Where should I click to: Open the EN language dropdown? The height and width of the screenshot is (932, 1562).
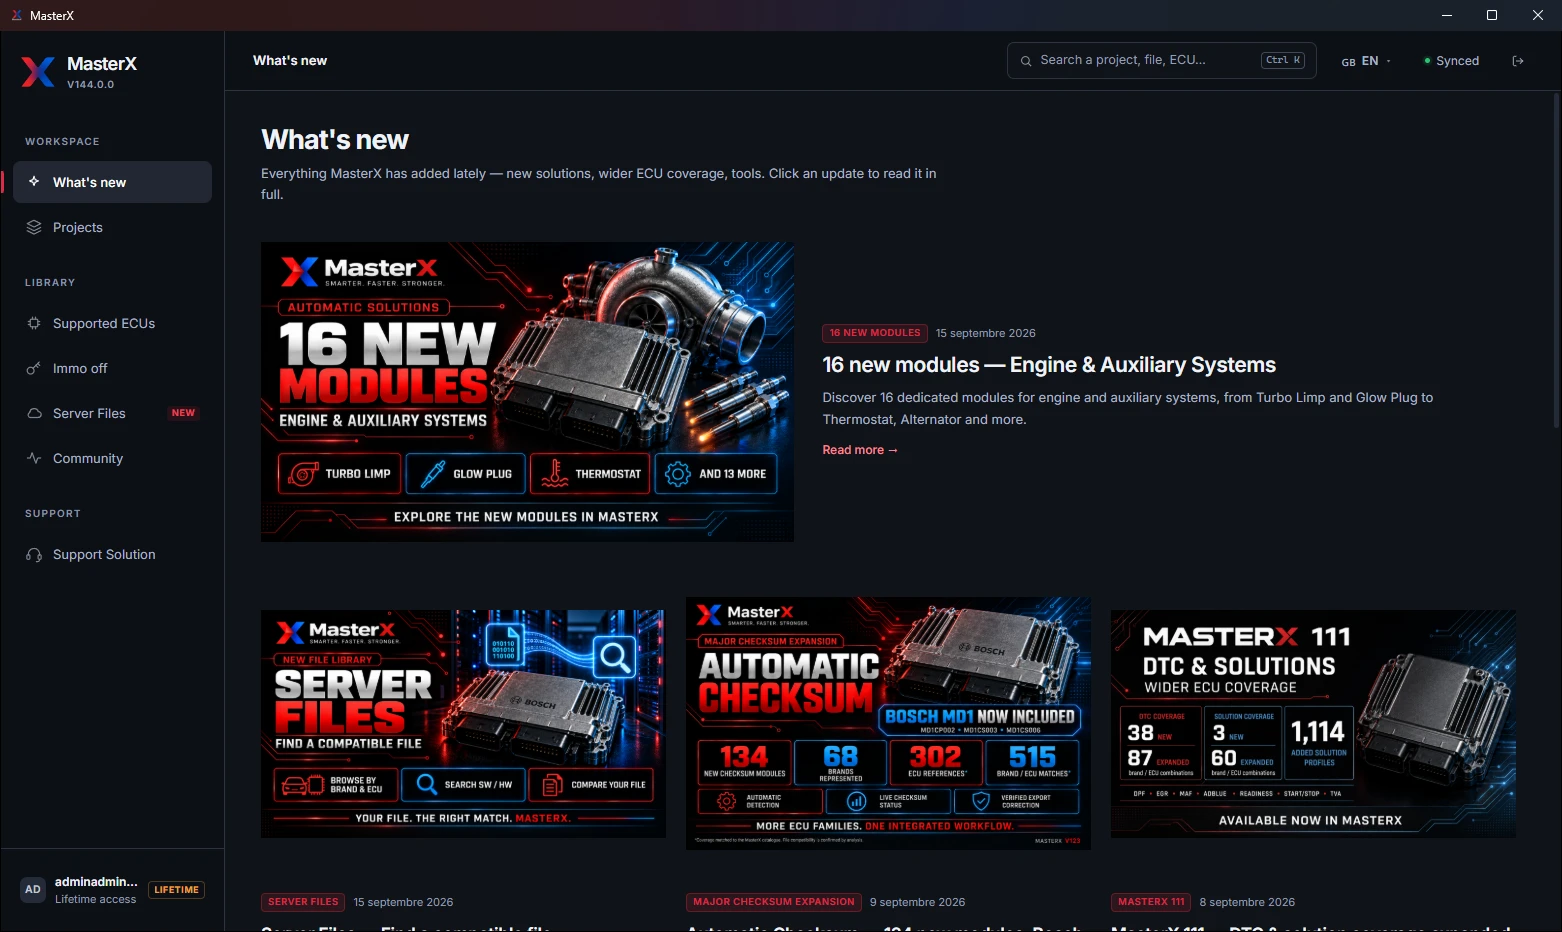1366,61
